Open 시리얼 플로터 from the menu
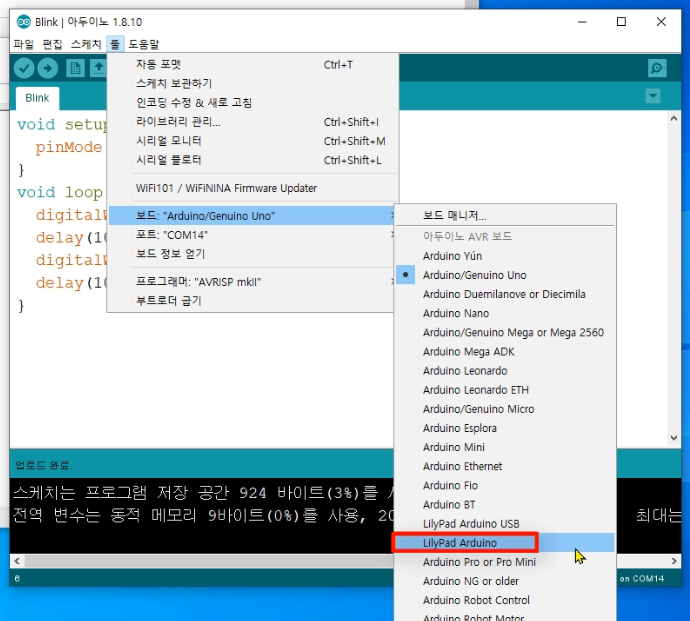Viewport: 690px width, 621px height. [253, 160]
